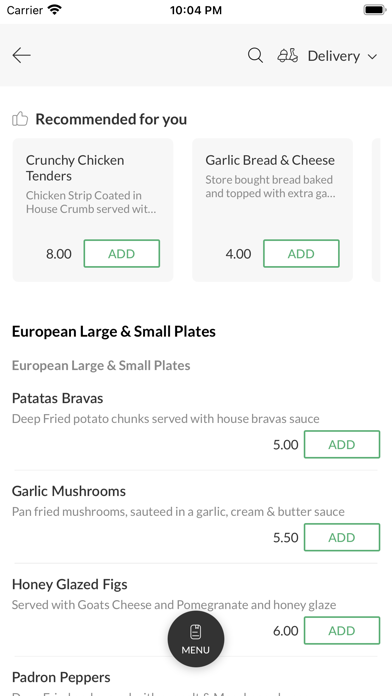Tap the battery icon in status bar
The image size is (392, 696).
coord(374,10)
